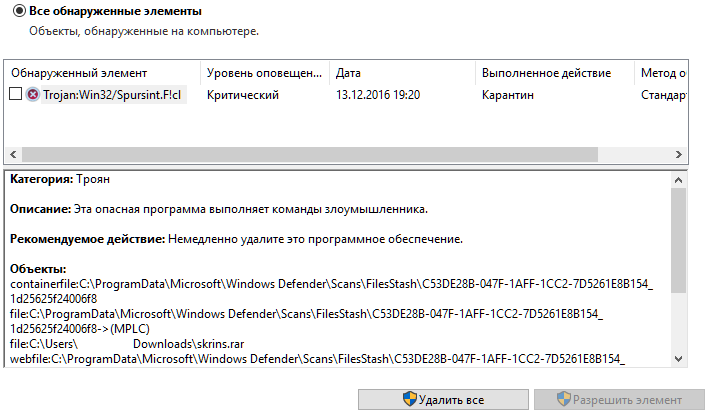This screenshot has width=707, height=420.
Task: Click the 'Удалить все' button
Action: coord(443,400)
